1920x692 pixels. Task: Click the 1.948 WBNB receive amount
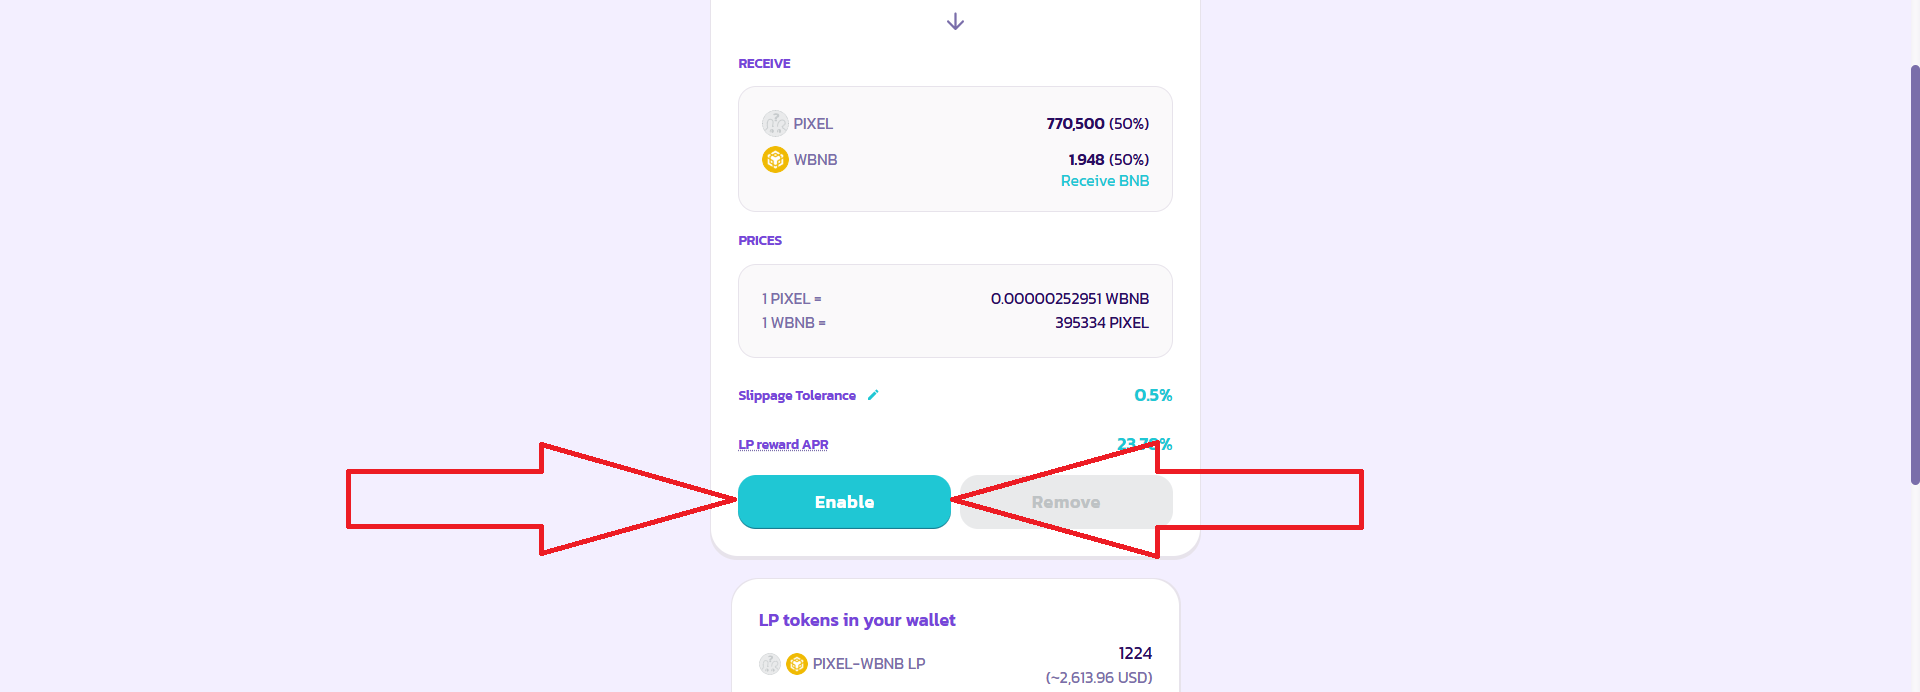(x=1086, y=160)
